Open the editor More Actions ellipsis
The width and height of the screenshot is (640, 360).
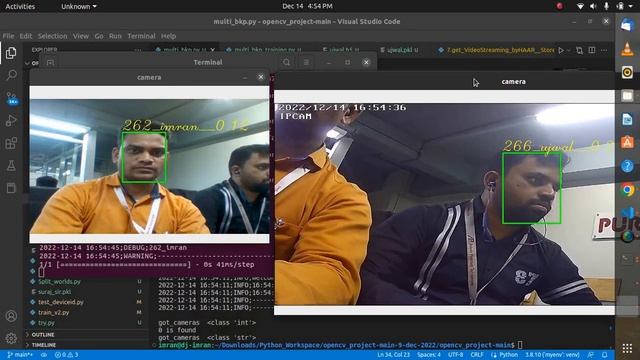604,50
